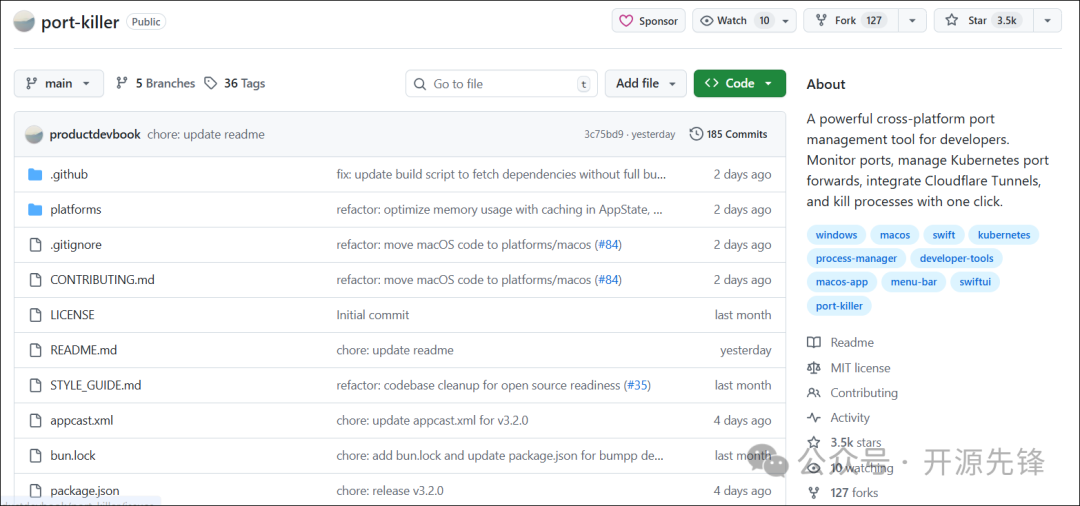Open appcast.xml file name
This screenshot has width=1080, height=506.
pos(81,420)
